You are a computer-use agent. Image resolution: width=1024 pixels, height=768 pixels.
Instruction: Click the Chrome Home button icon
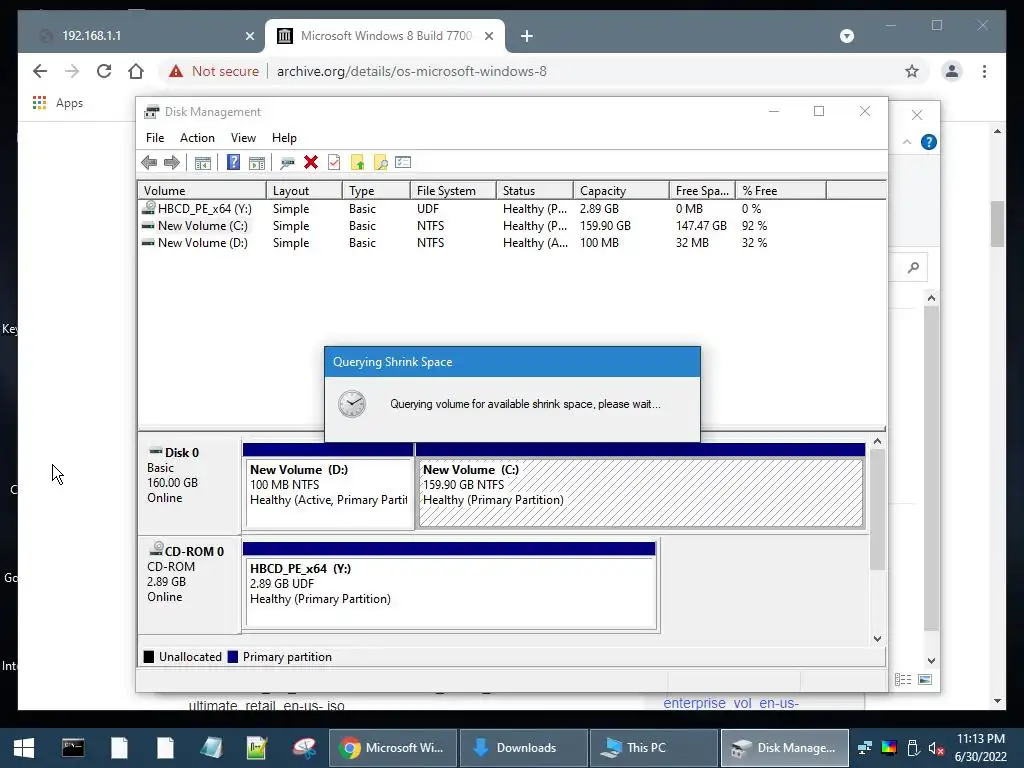point(136,71)
